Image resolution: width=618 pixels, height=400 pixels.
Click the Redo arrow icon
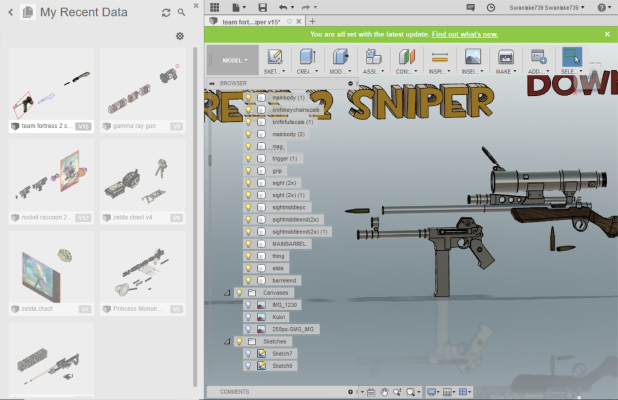[x=305, y=7]
